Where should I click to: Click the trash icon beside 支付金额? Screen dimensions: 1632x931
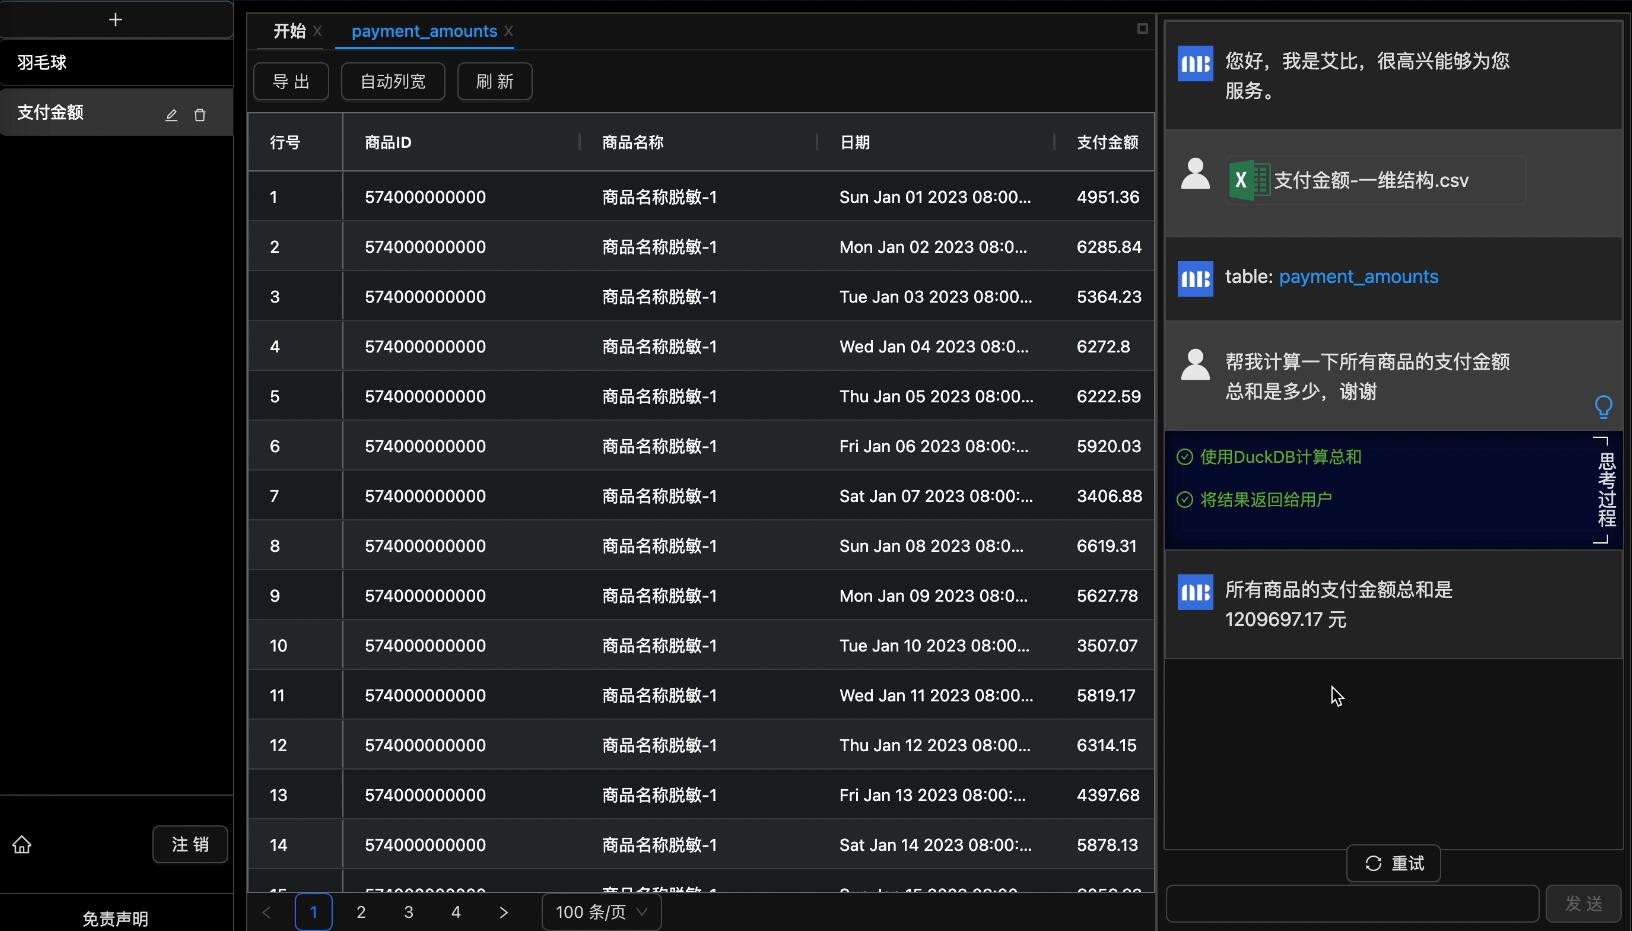click(x=200, y=115)
